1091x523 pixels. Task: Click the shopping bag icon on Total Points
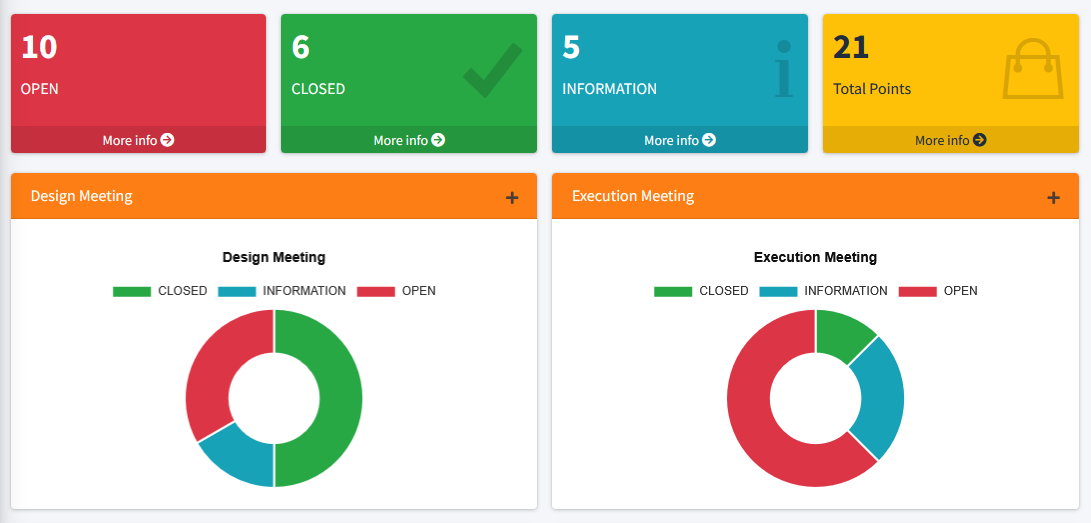[1033, 69]
